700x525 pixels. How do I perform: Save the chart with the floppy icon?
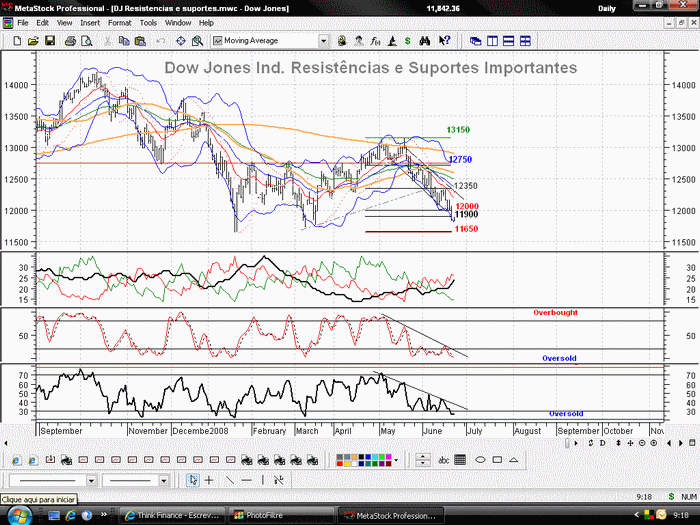(x=50, y=41)
